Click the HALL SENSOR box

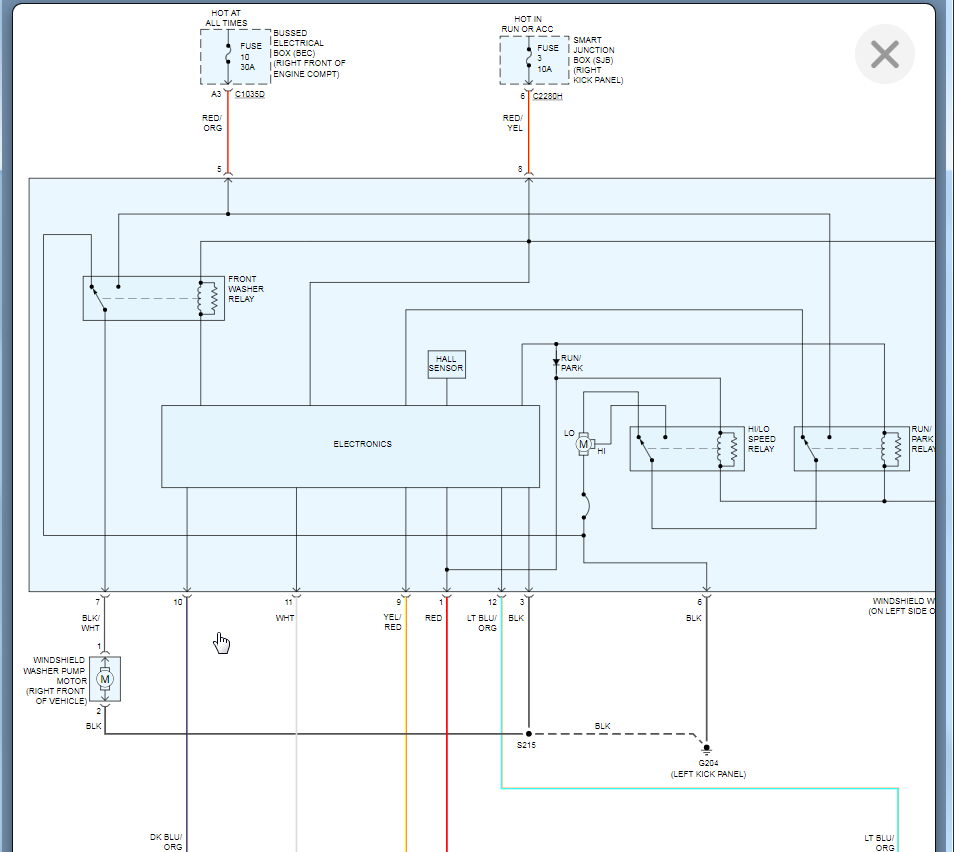[x=447, y=364]
